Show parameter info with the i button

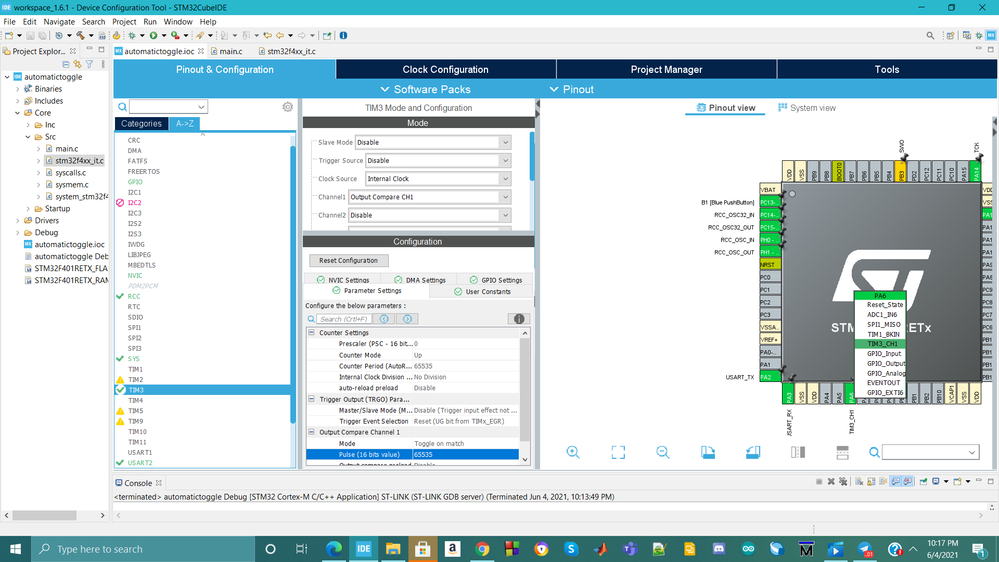point(519,319)
